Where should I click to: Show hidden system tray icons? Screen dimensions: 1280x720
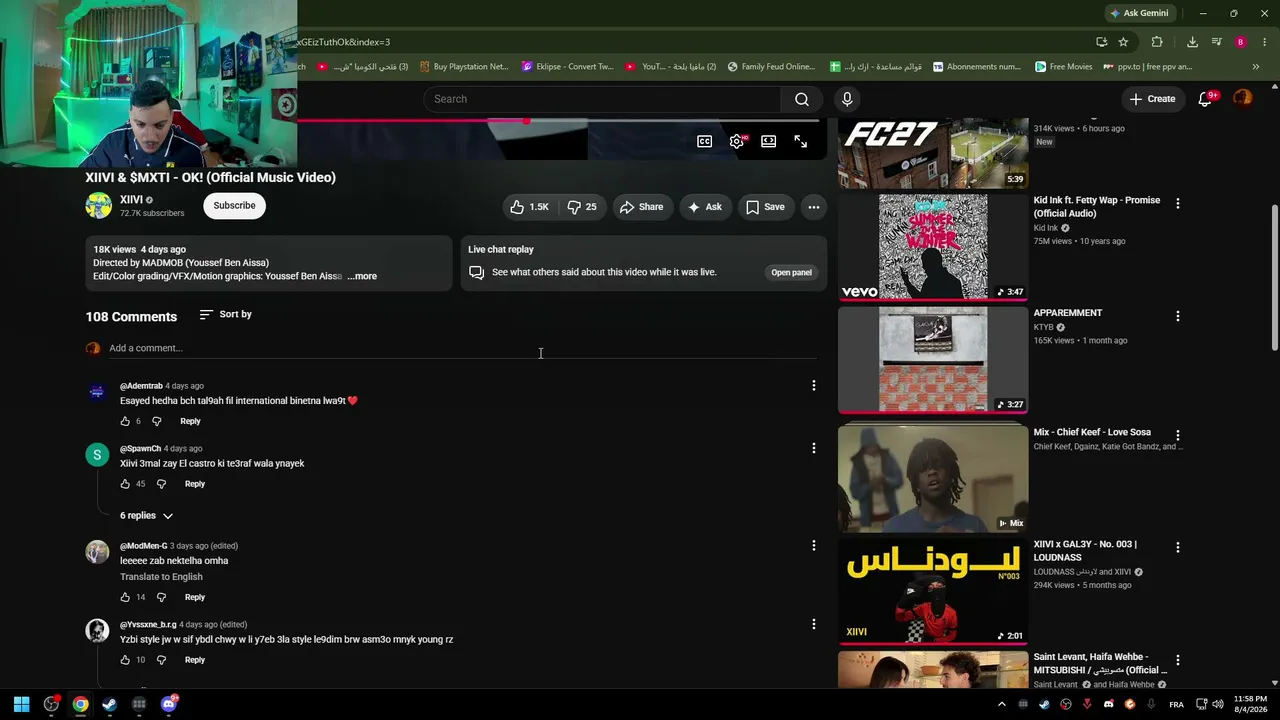click(x=1002, y=704)
